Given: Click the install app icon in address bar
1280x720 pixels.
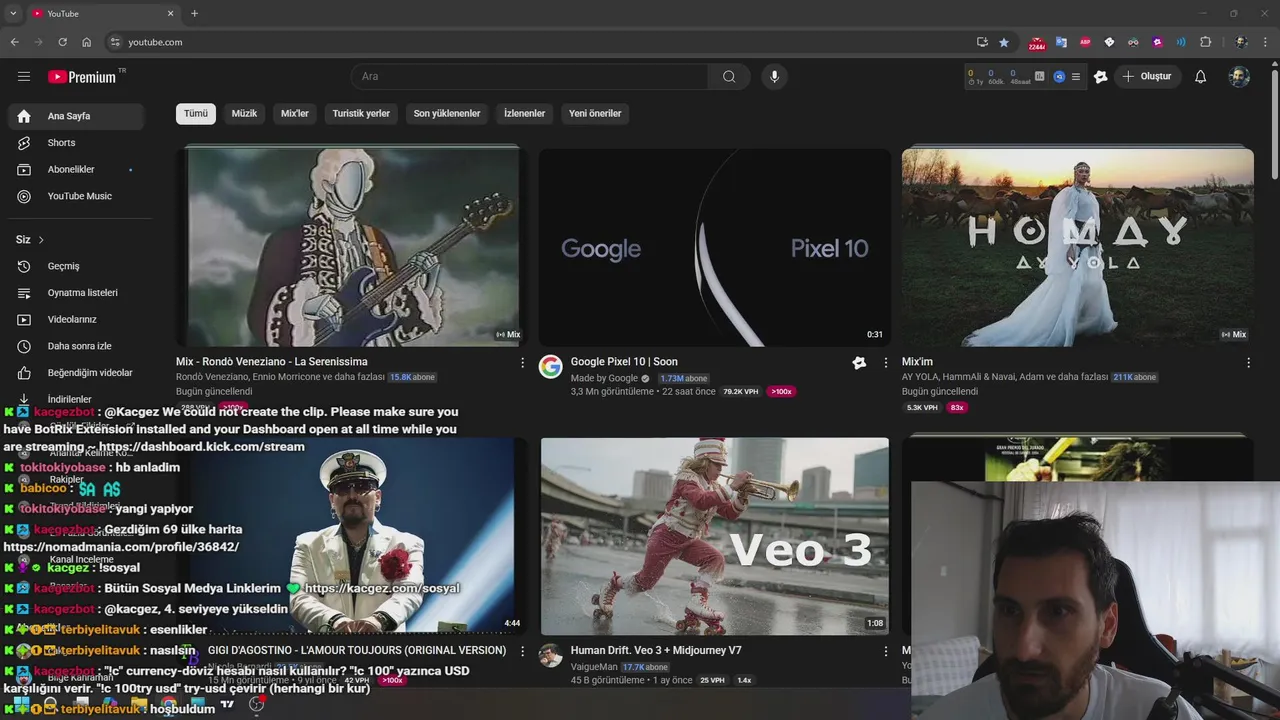Looking at the screenshot, I should tap(982, 42).
